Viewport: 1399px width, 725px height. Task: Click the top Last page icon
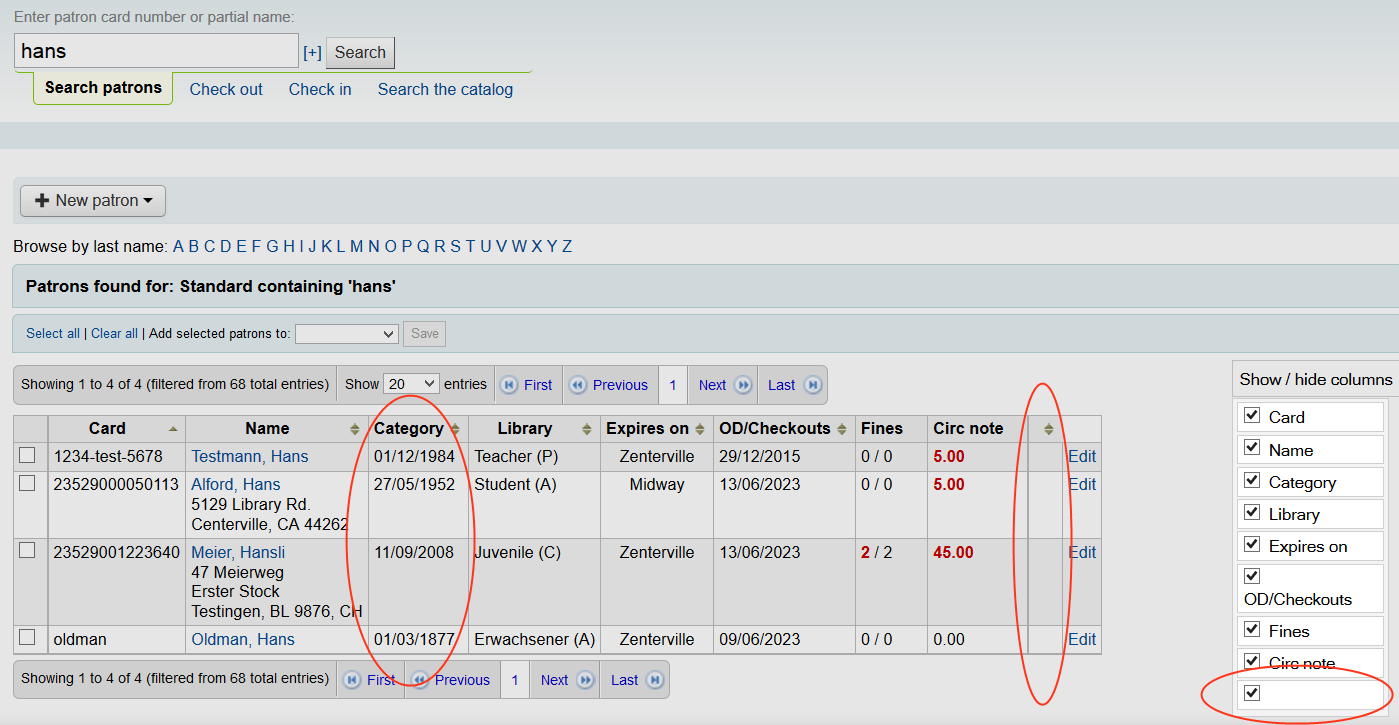point(812,385)
